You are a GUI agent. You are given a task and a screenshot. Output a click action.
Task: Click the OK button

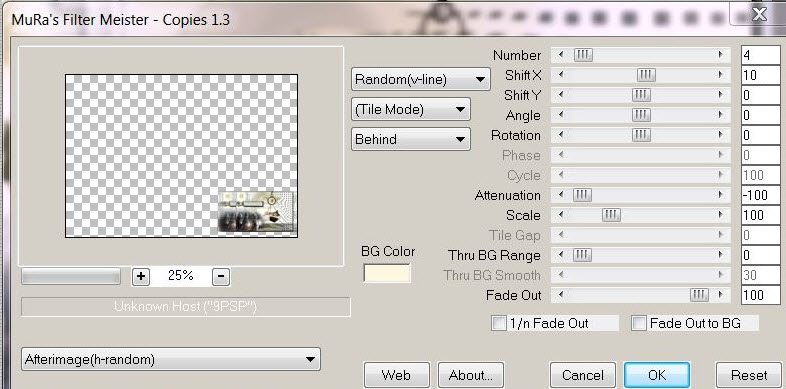[657, 375]
